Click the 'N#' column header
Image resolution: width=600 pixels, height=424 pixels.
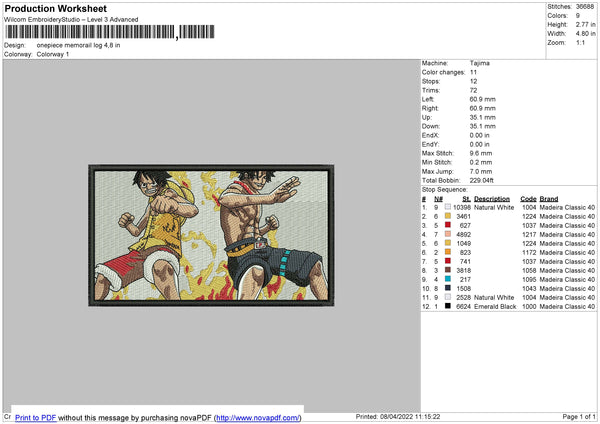click(x=438, y=199)
